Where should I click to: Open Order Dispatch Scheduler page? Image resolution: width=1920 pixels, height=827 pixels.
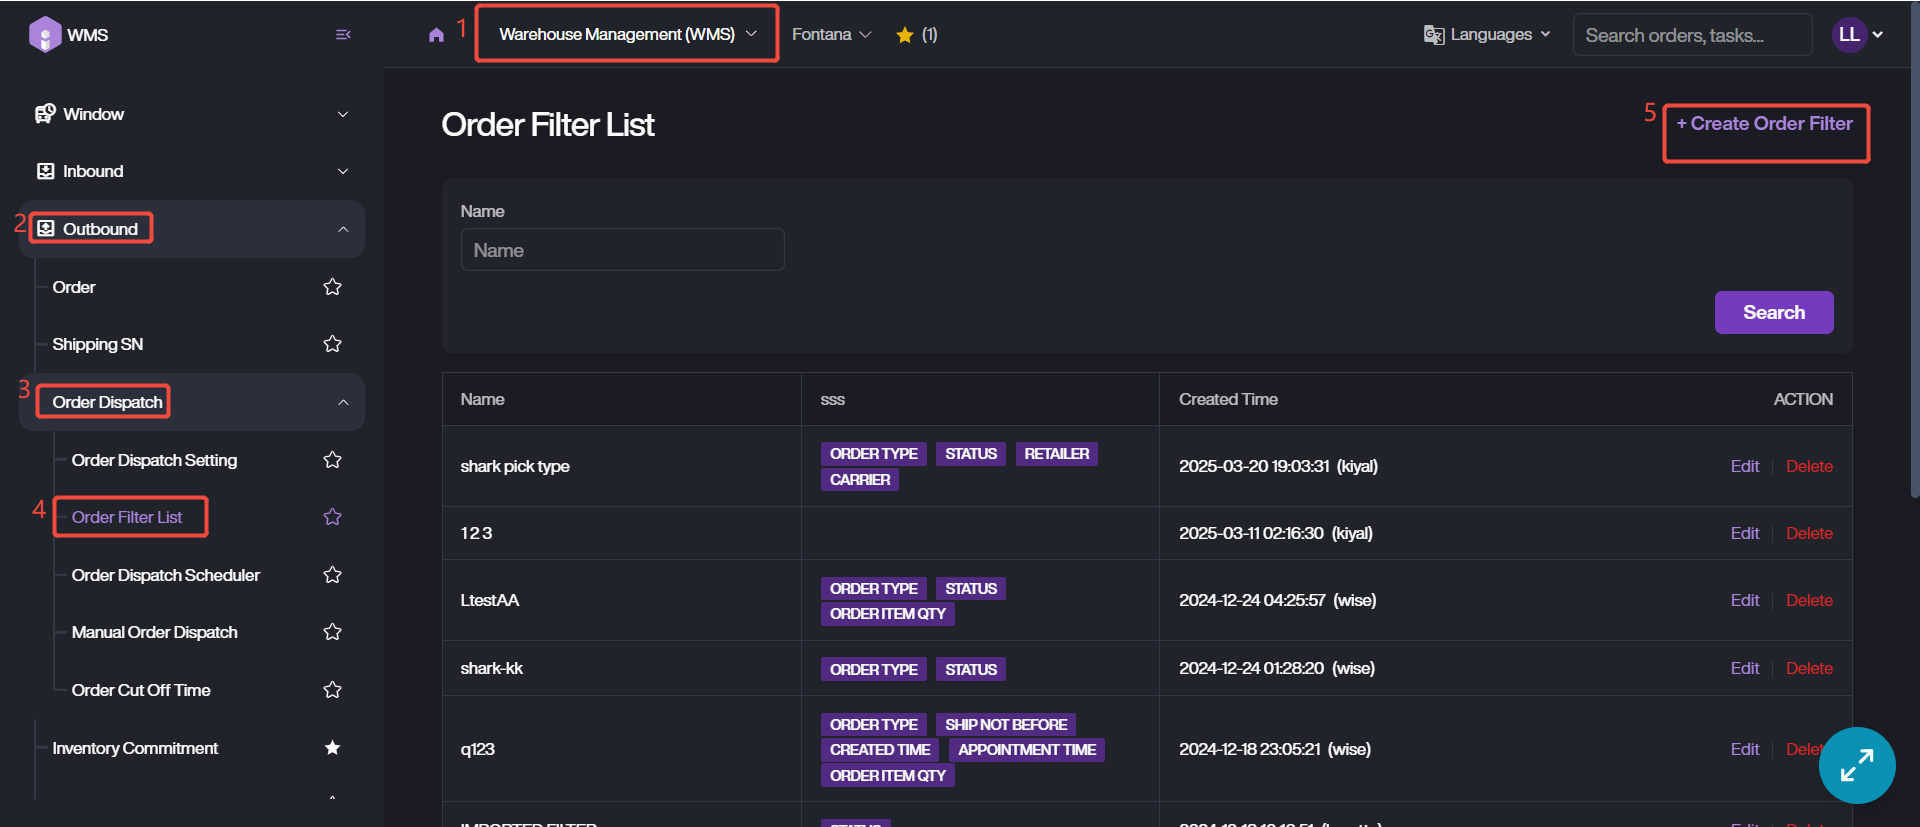pos(166,575)
